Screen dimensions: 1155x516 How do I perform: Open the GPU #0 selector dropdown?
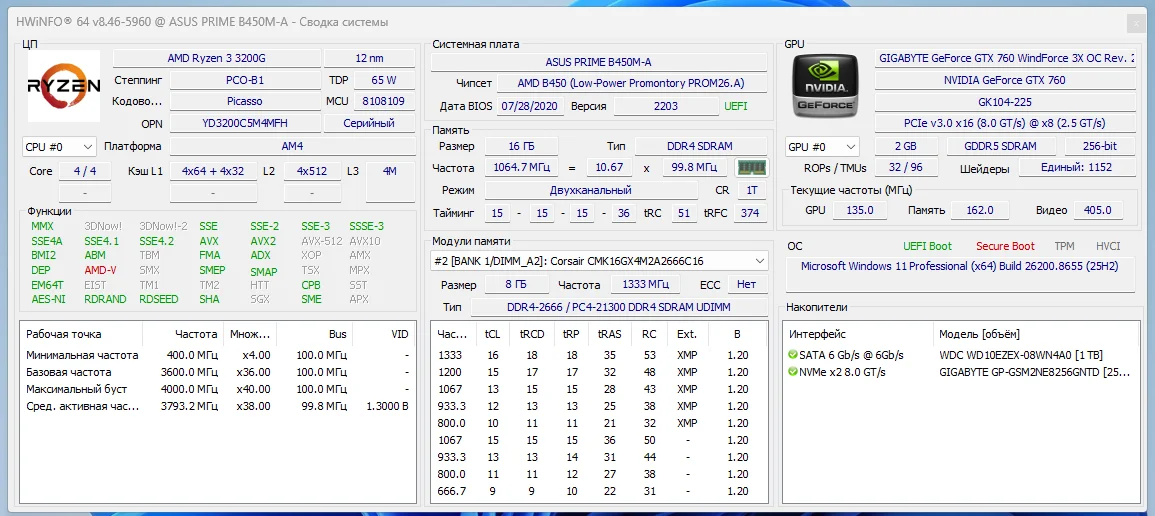click(822, 146)
